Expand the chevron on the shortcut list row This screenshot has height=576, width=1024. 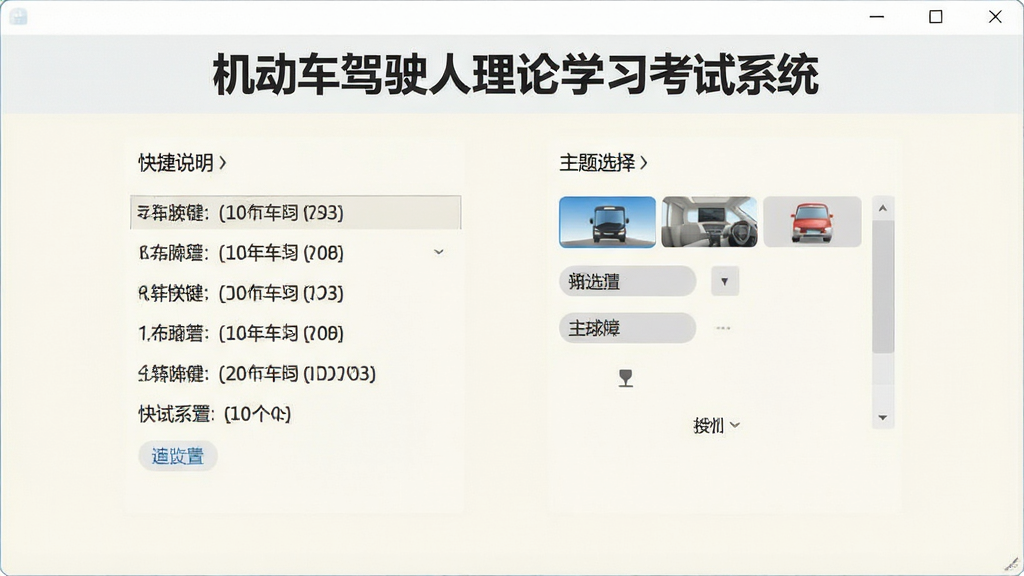(x=439, y=252)
